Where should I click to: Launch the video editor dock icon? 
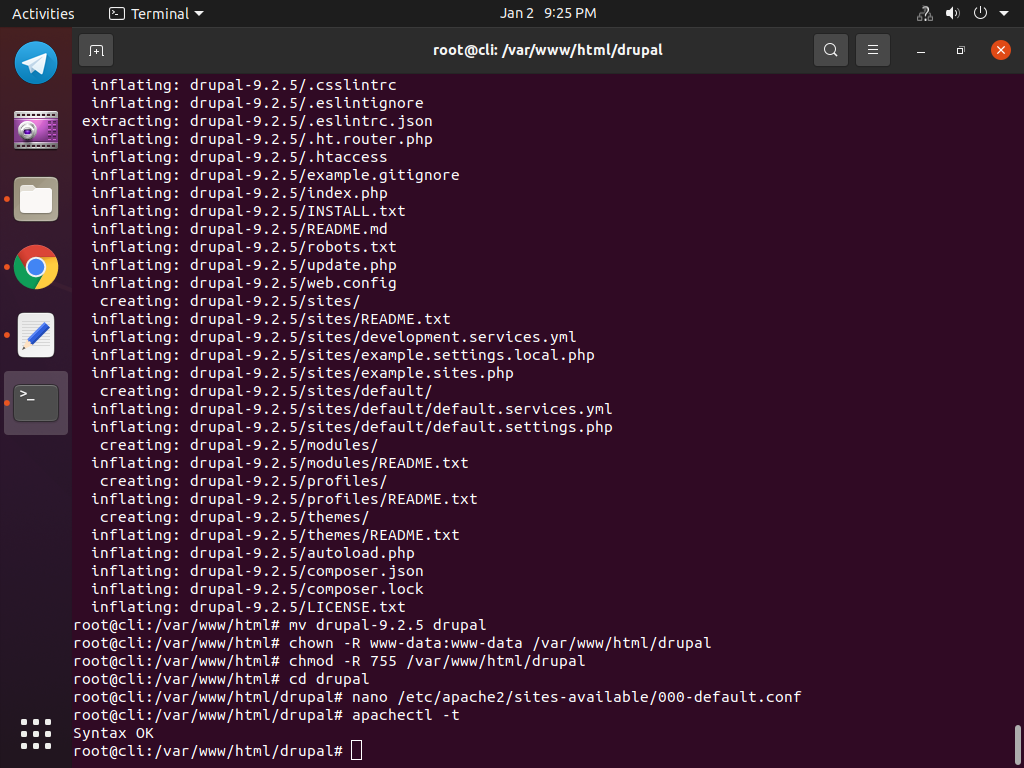(36, 131)
